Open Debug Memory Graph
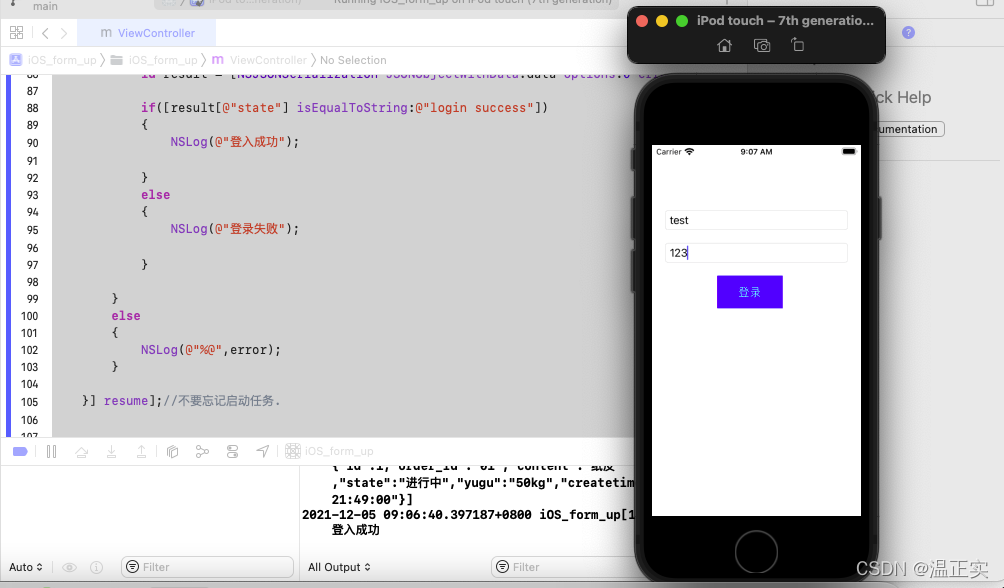Viewport: 1004px width, 588px height. point(202,452)
